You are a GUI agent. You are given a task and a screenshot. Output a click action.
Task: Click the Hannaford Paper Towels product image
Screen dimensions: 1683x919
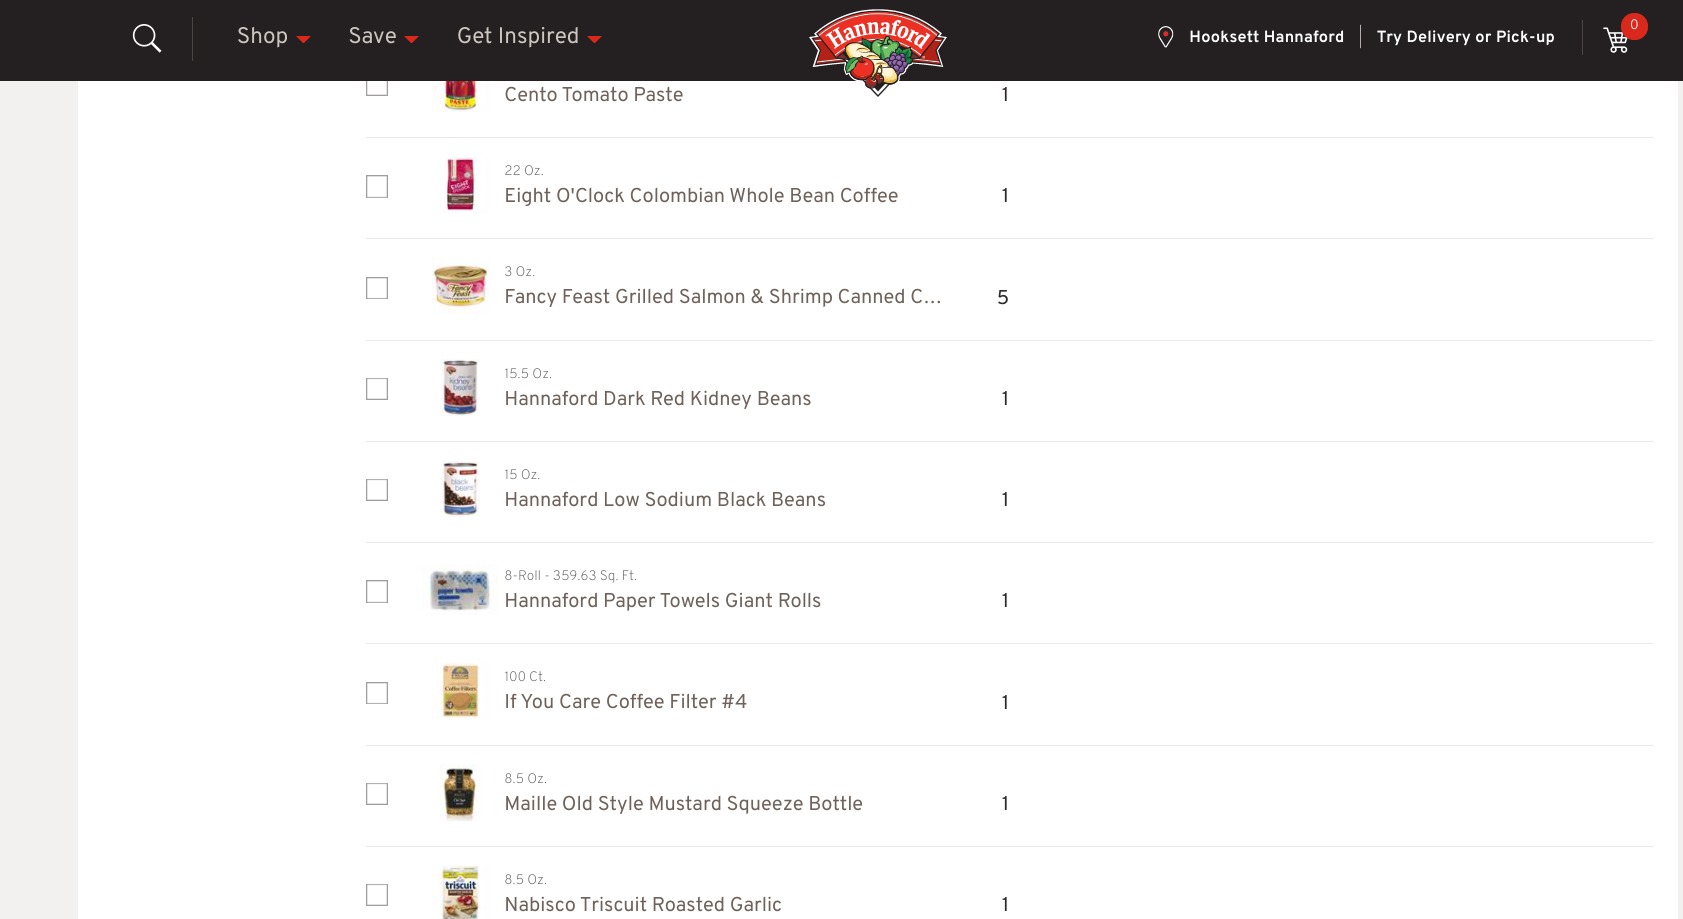tap(460, 590)
